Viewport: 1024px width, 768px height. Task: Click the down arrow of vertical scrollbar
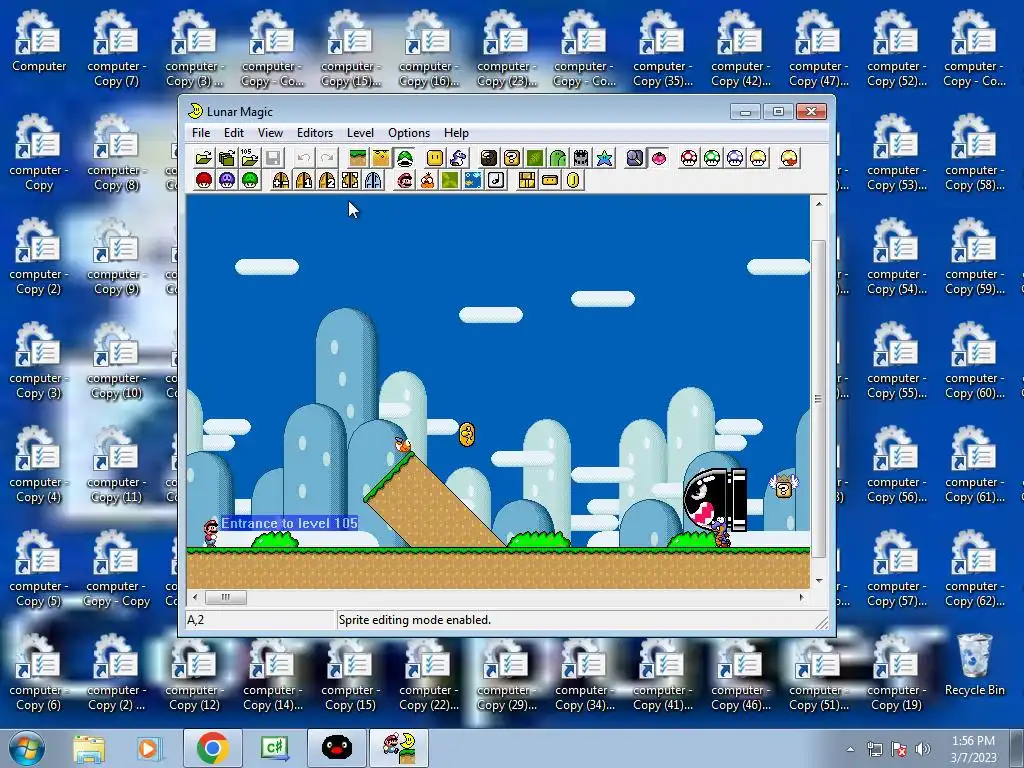[x=818, y=580]
